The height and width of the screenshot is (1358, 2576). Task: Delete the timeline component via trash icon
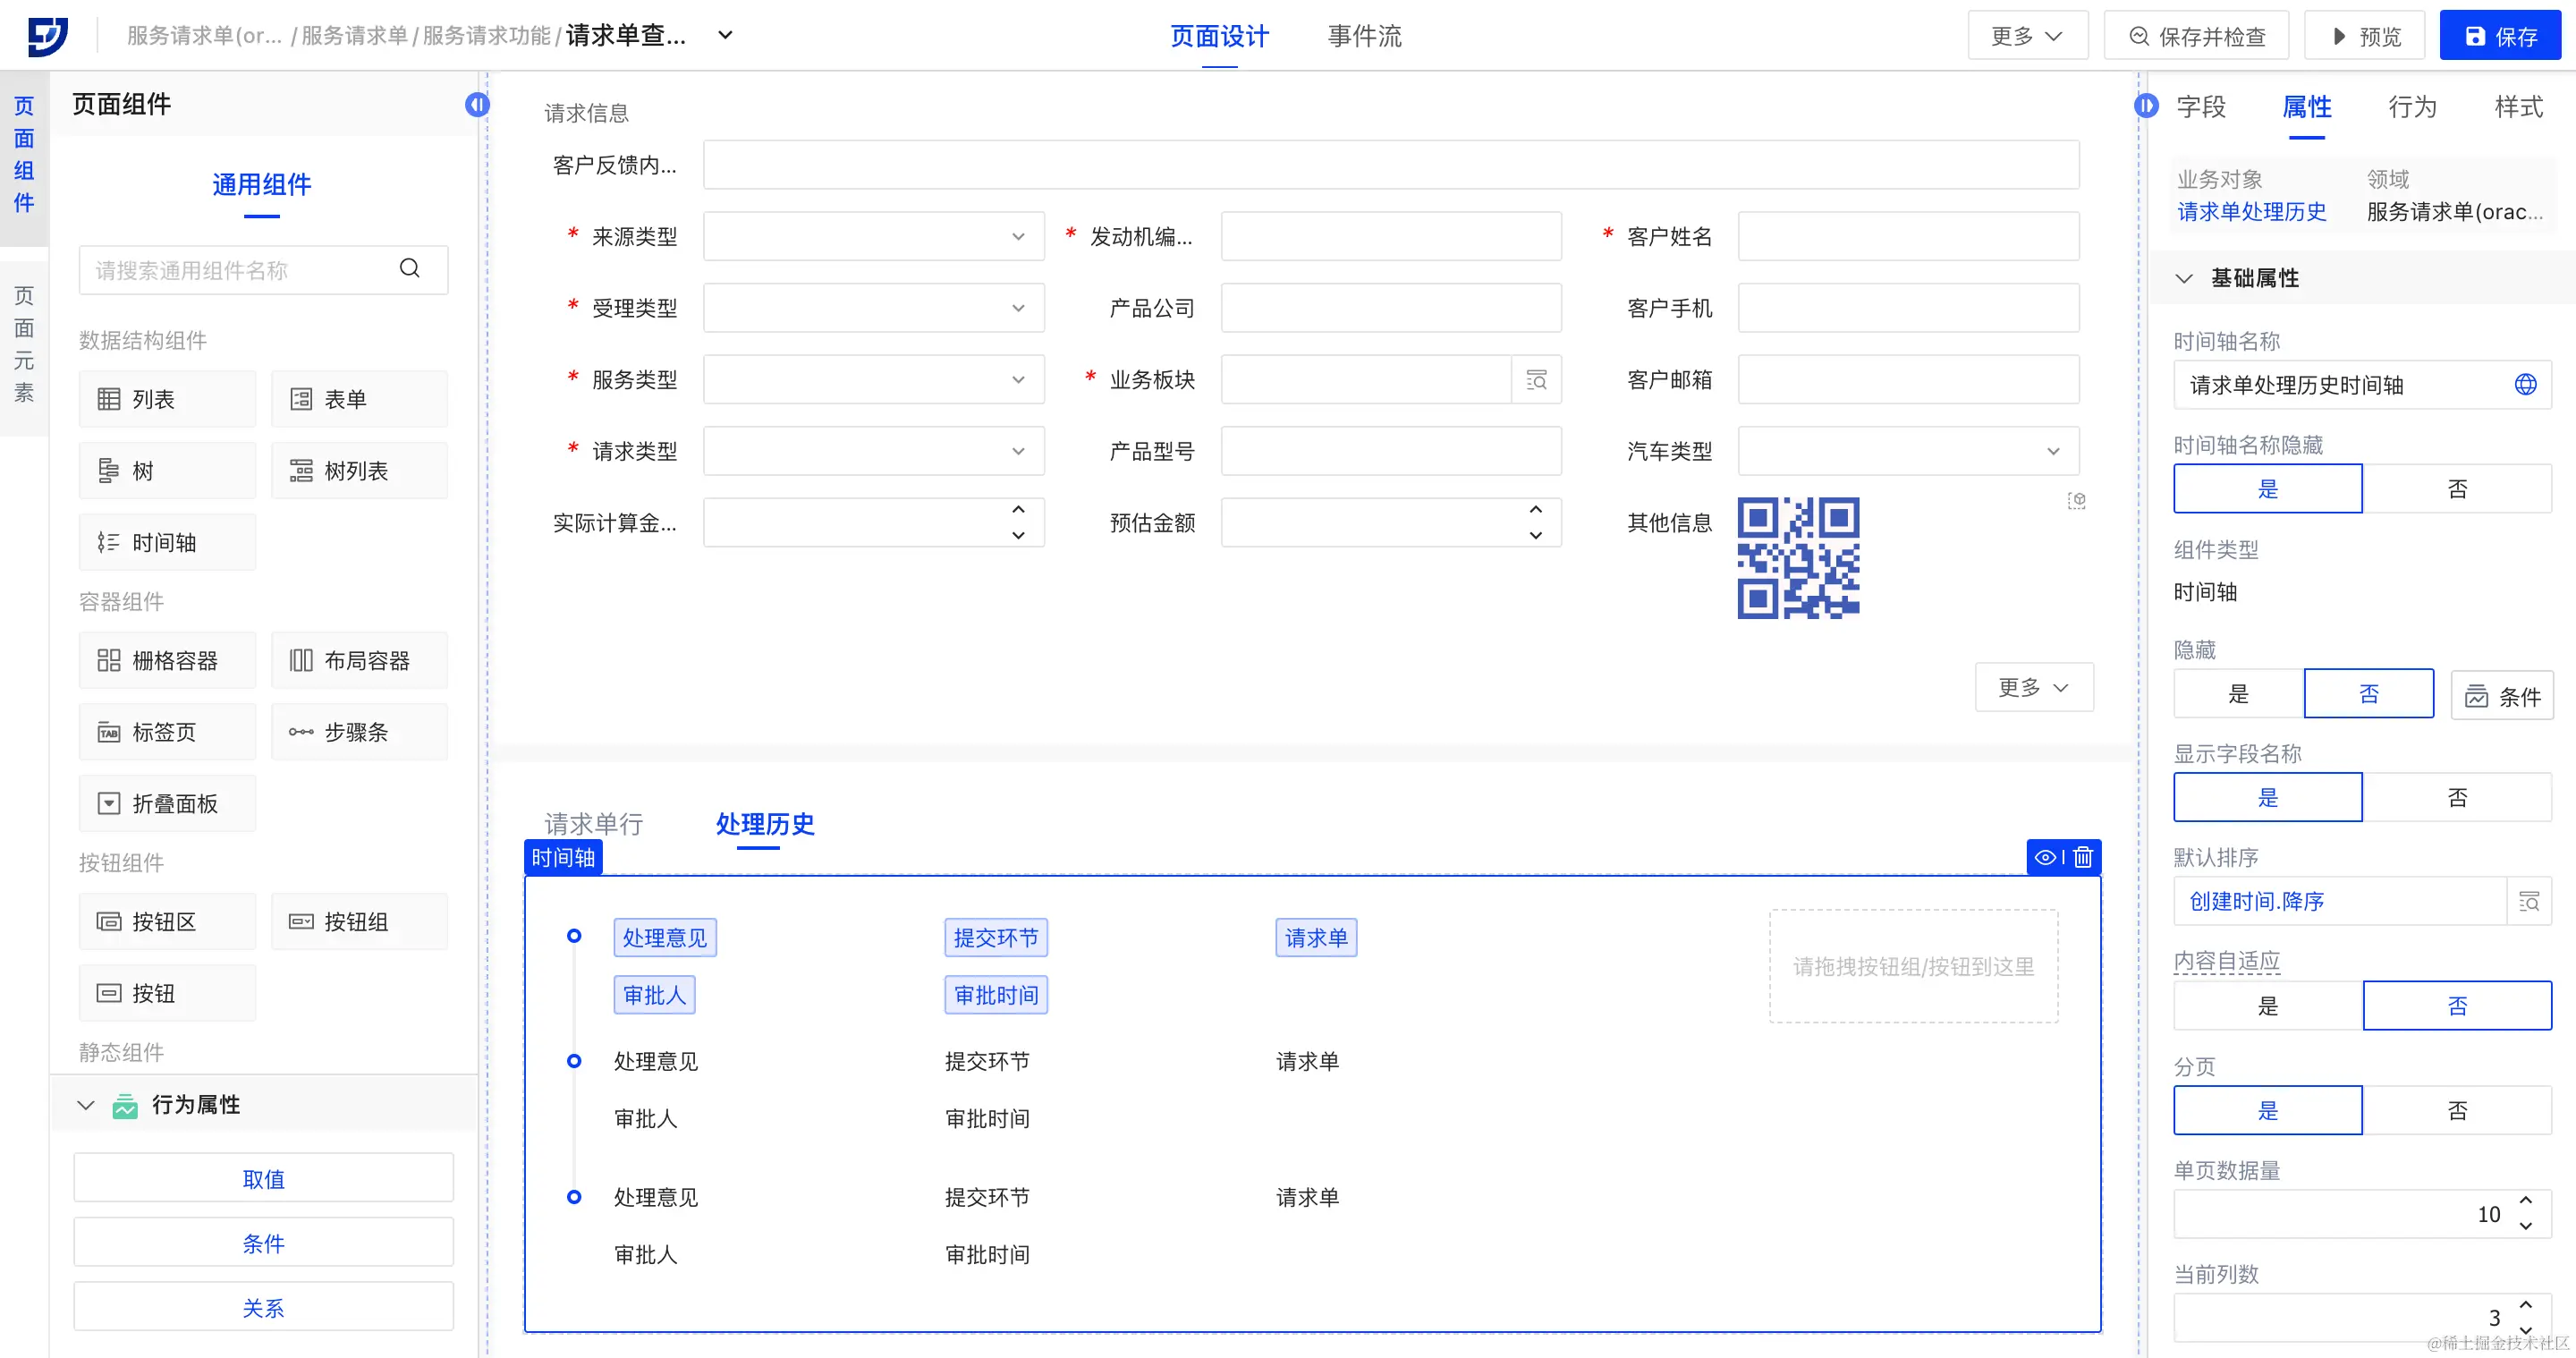click(x=2083, y=857)
